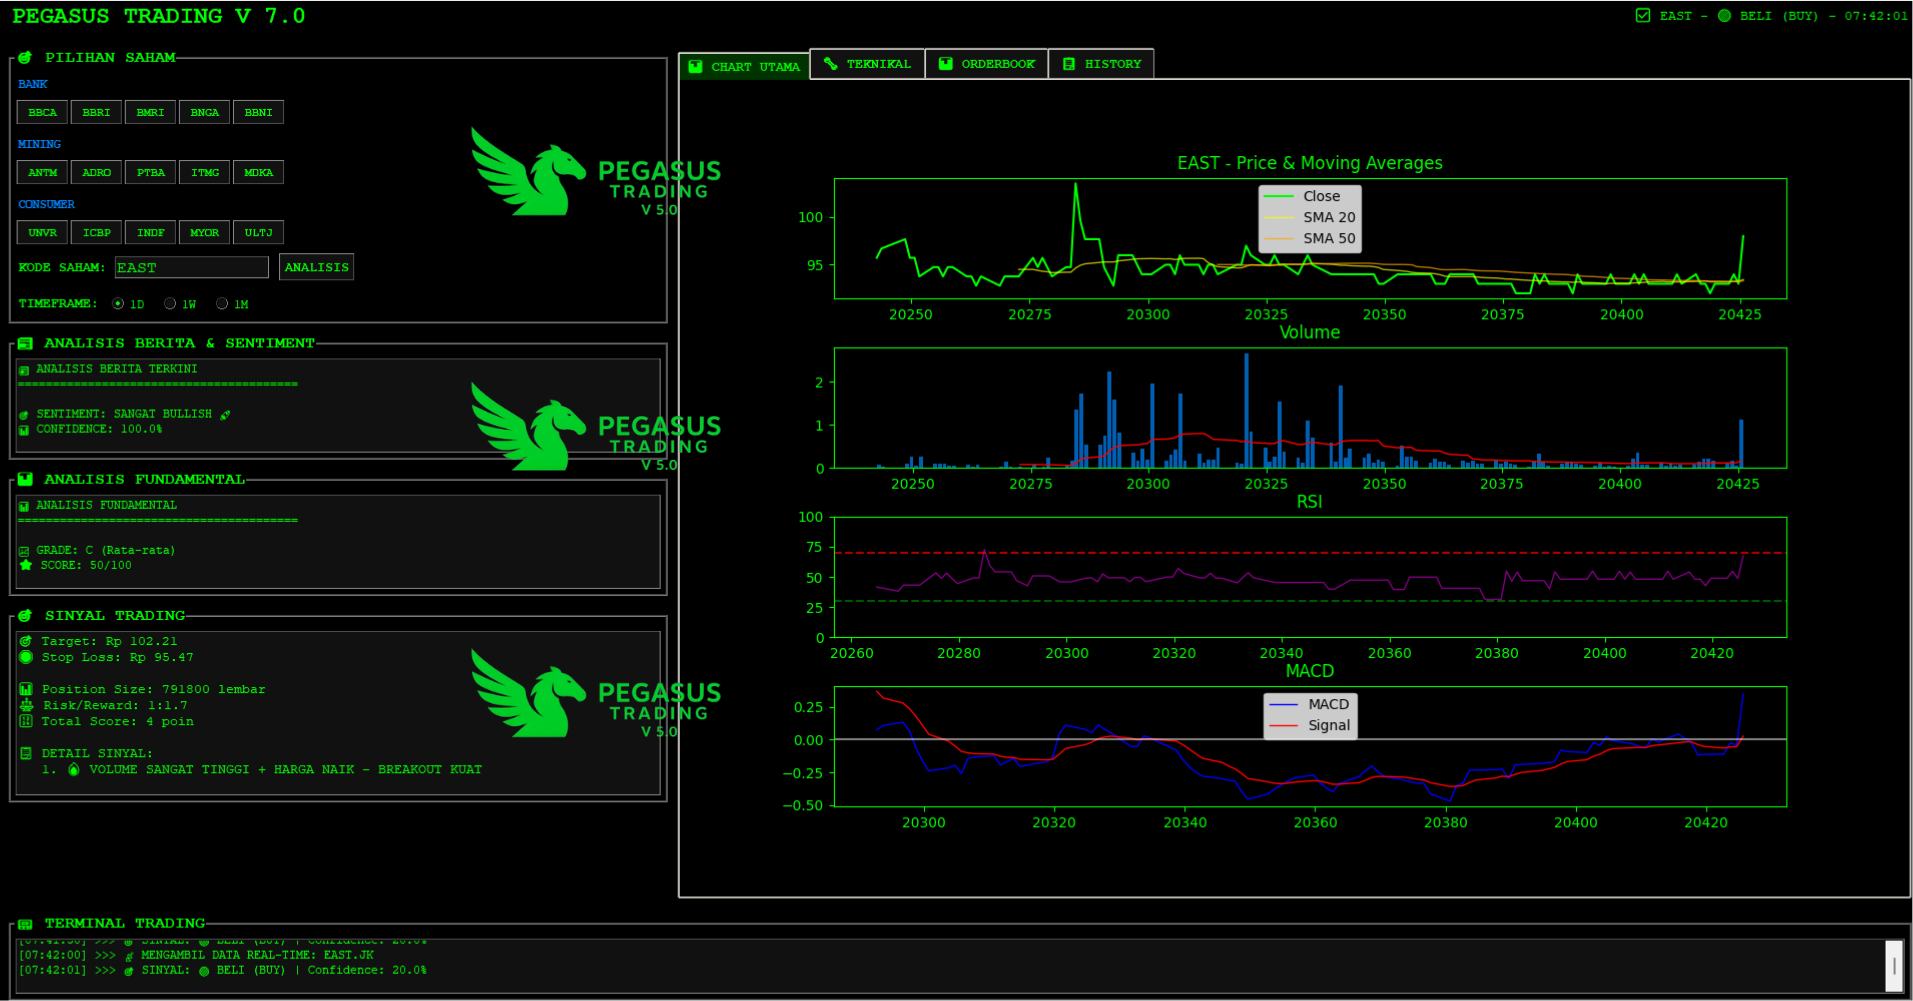Click the Analisis Berita & Sentiment panel icon

(x=25, y=343)
